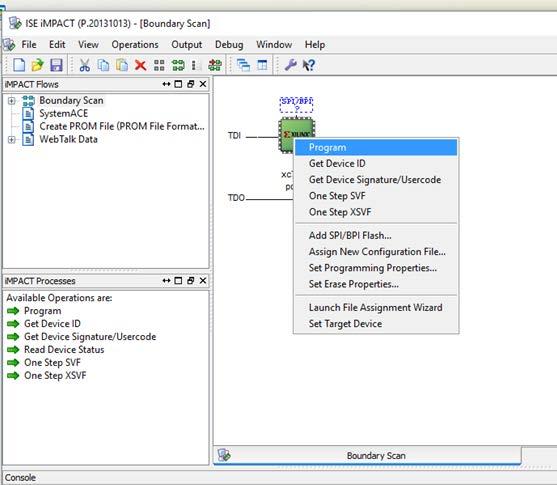Click the Copy toolbar icon
The image size is (557, 485).
[x=103, y=65]
